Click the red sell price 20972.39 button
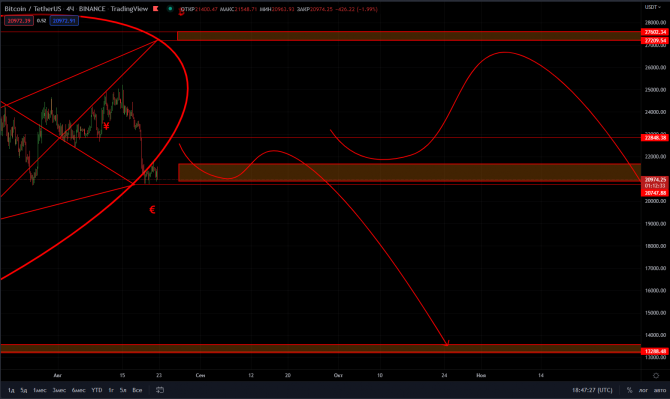 (19, 21)
